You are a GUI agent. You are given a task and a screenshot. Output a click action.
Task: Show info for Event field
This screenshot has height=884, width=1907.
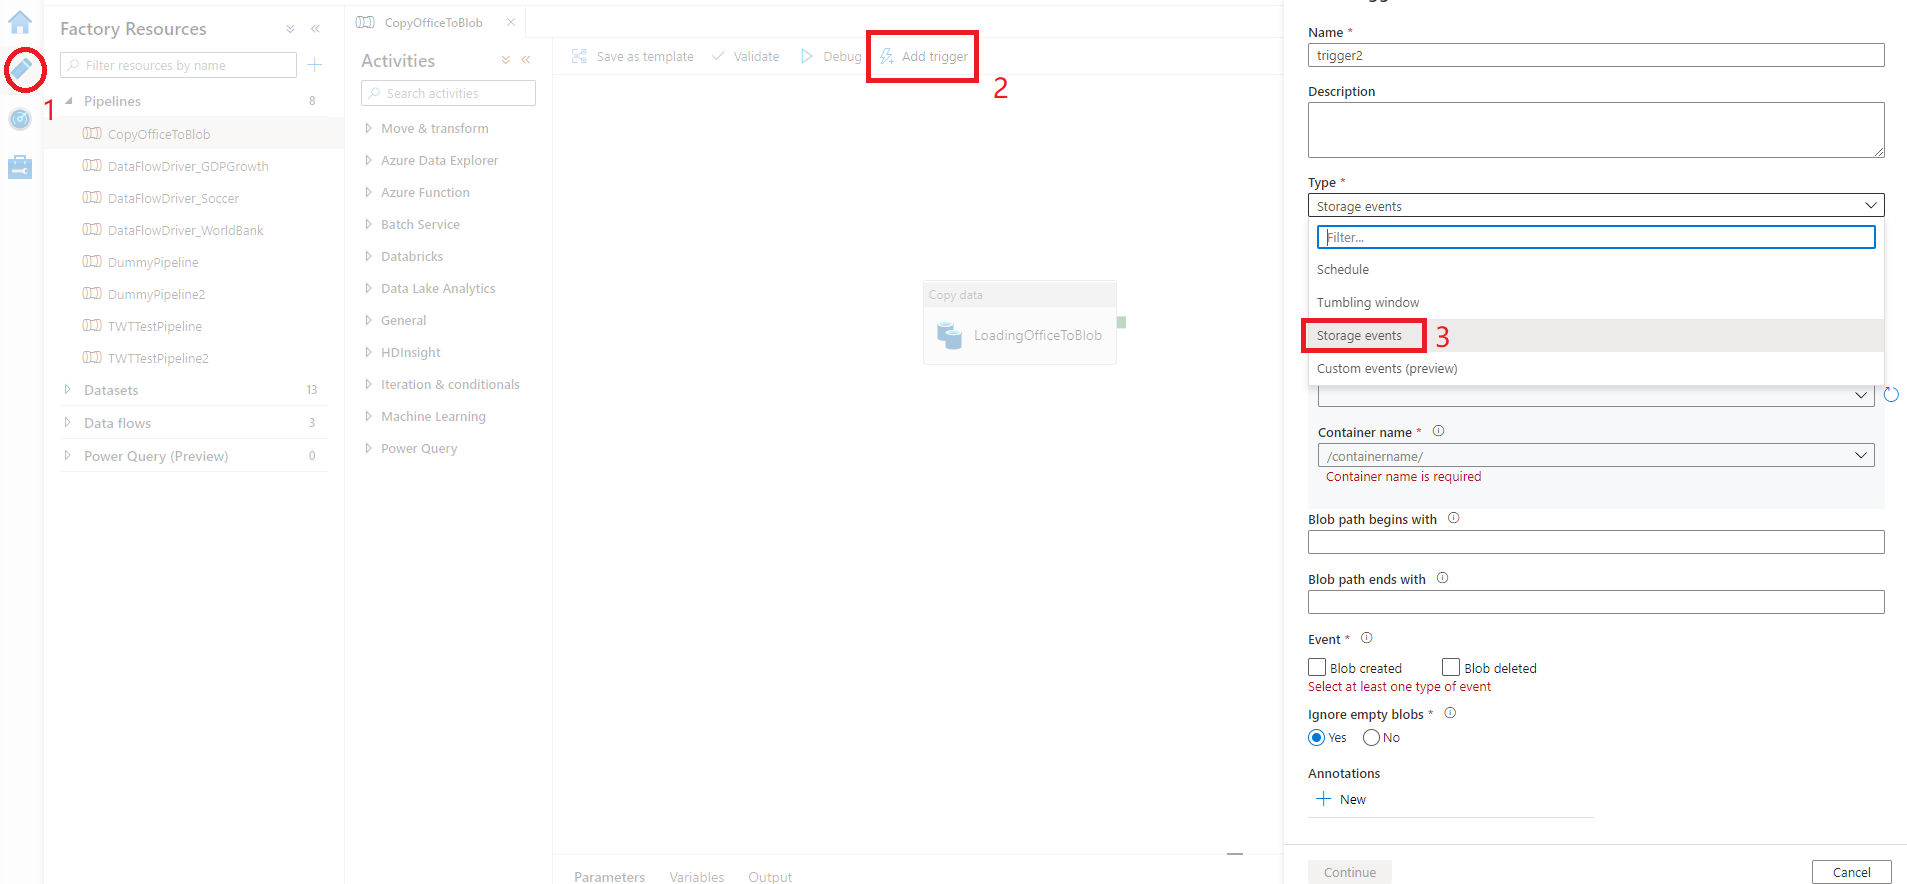click(x=1366, y=638)
